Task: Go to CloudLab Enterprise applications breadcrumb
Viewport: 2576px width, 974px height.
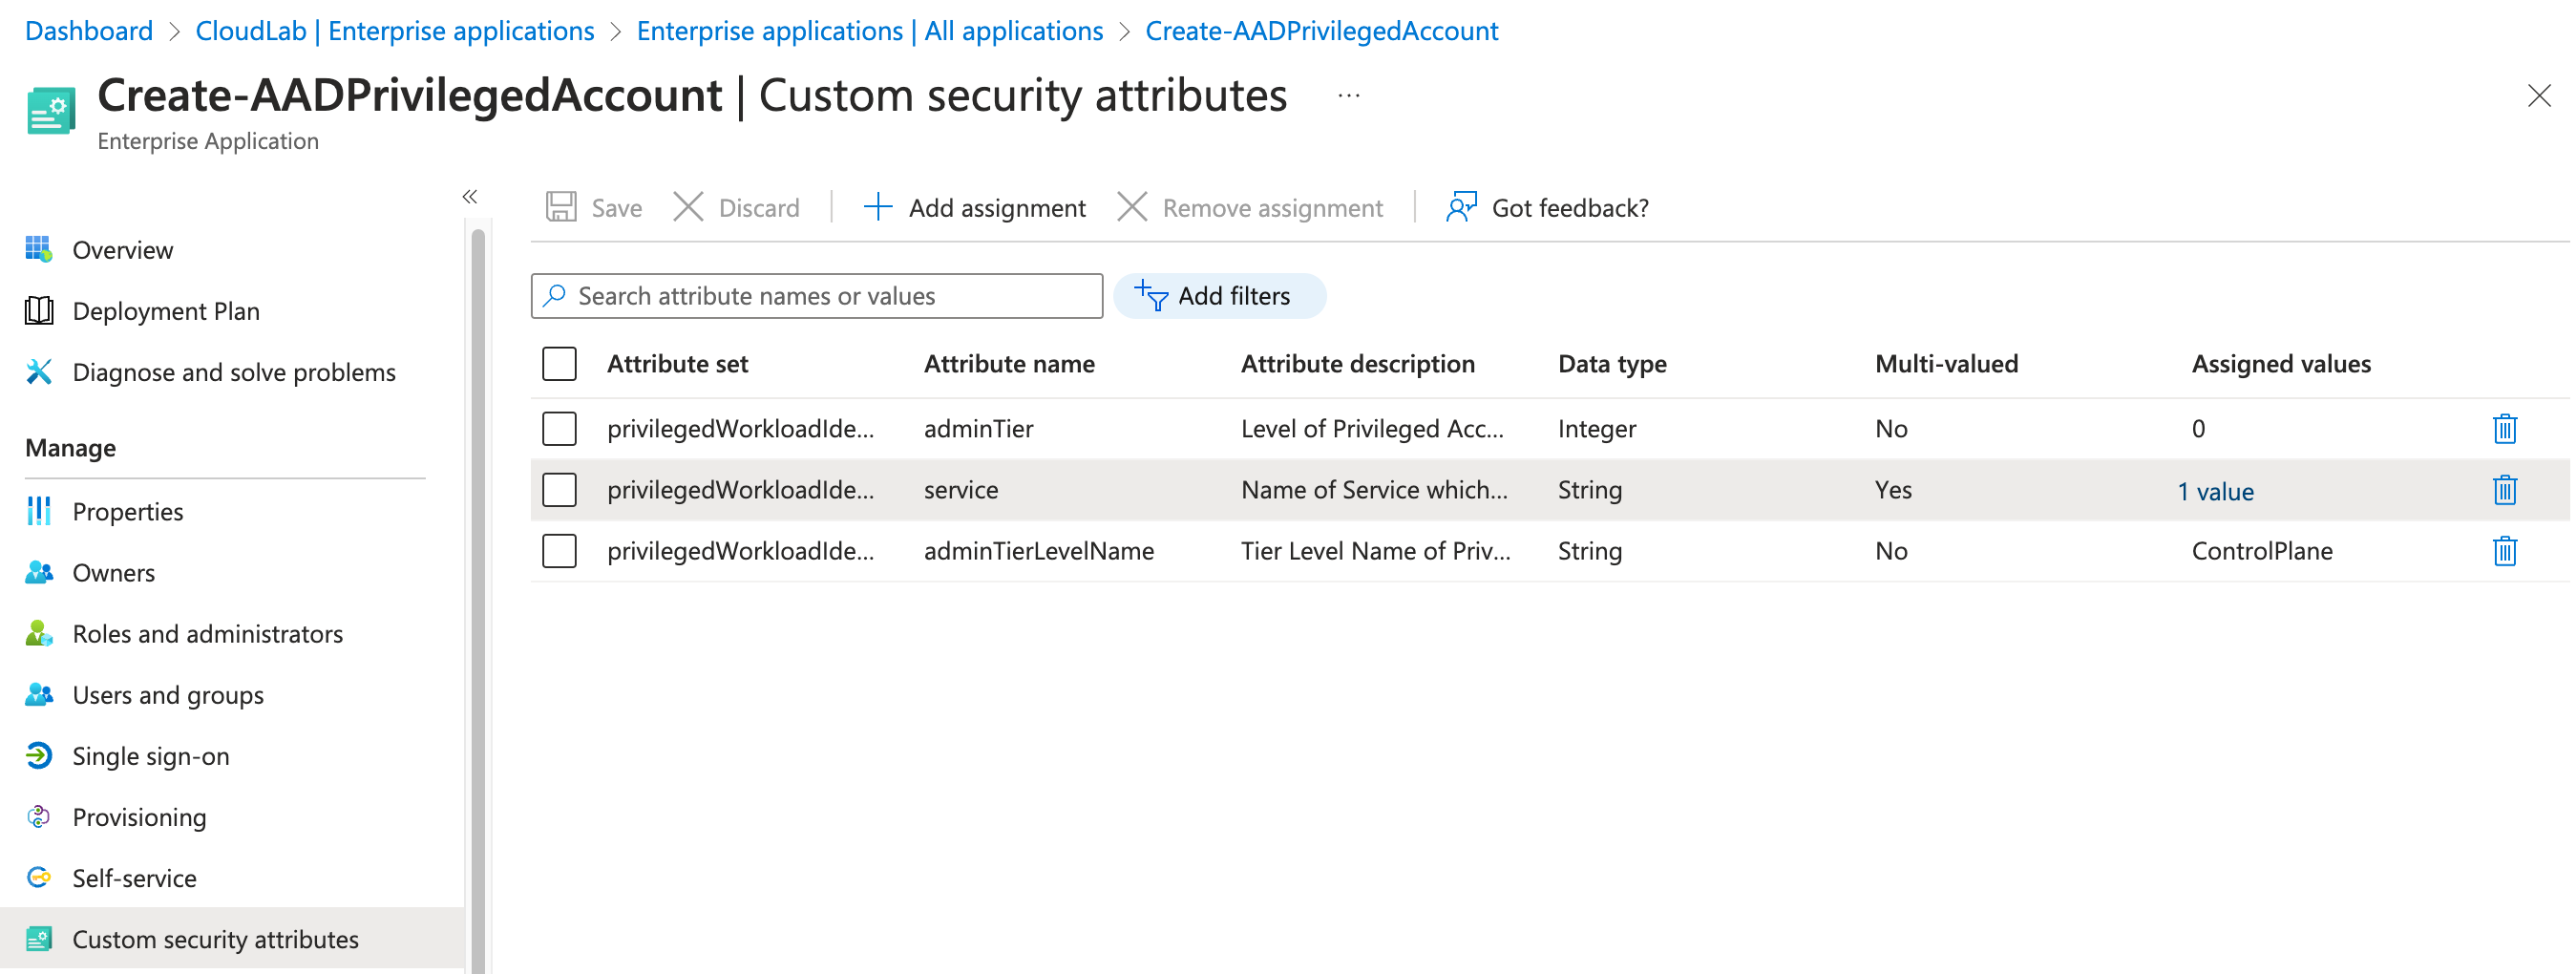Action: point(395,30)
